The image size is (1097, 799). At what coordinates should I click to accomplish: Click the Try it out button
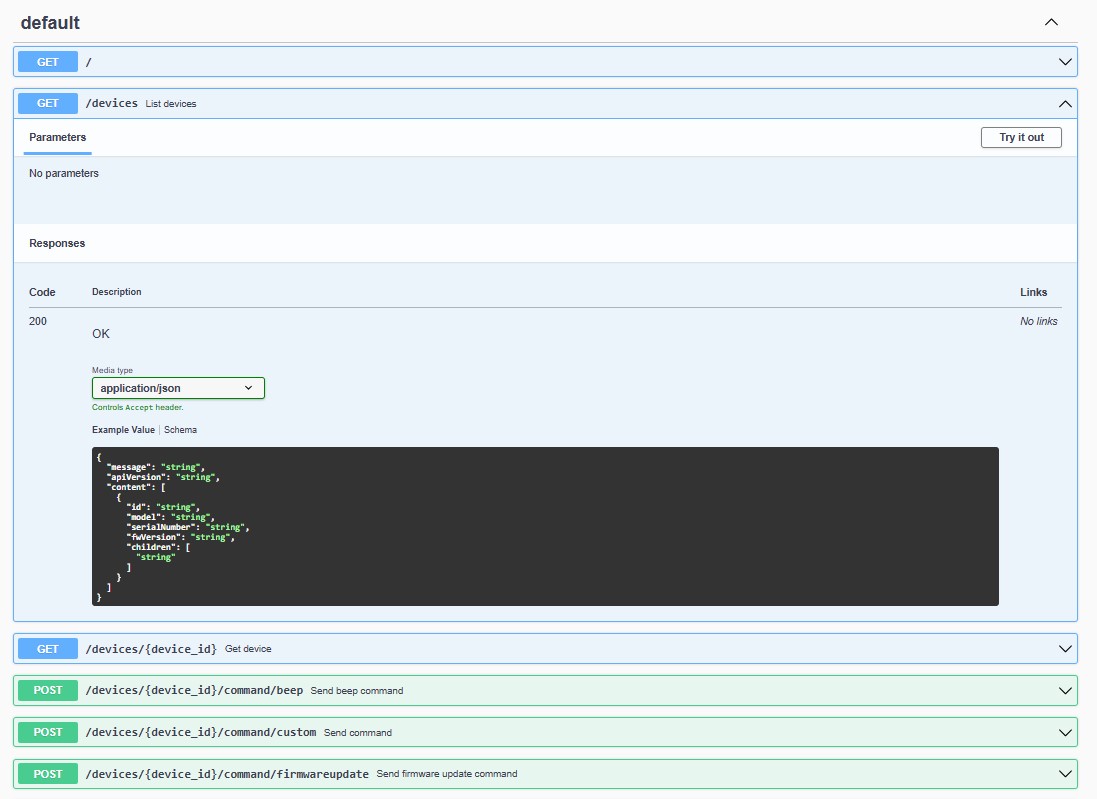tap(1021, 137)
